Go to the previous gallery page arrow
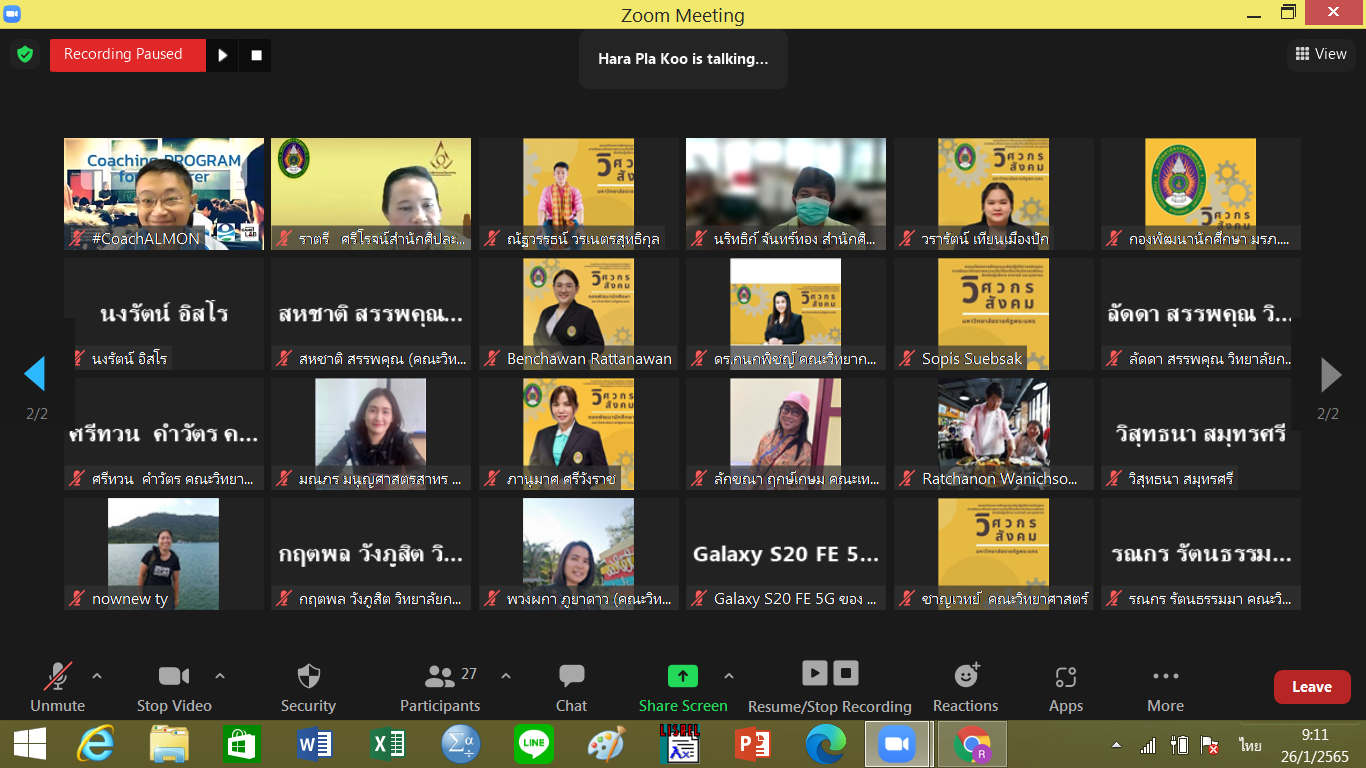Viewport: 1366px width, 768px height. click(x=35, y=374)
